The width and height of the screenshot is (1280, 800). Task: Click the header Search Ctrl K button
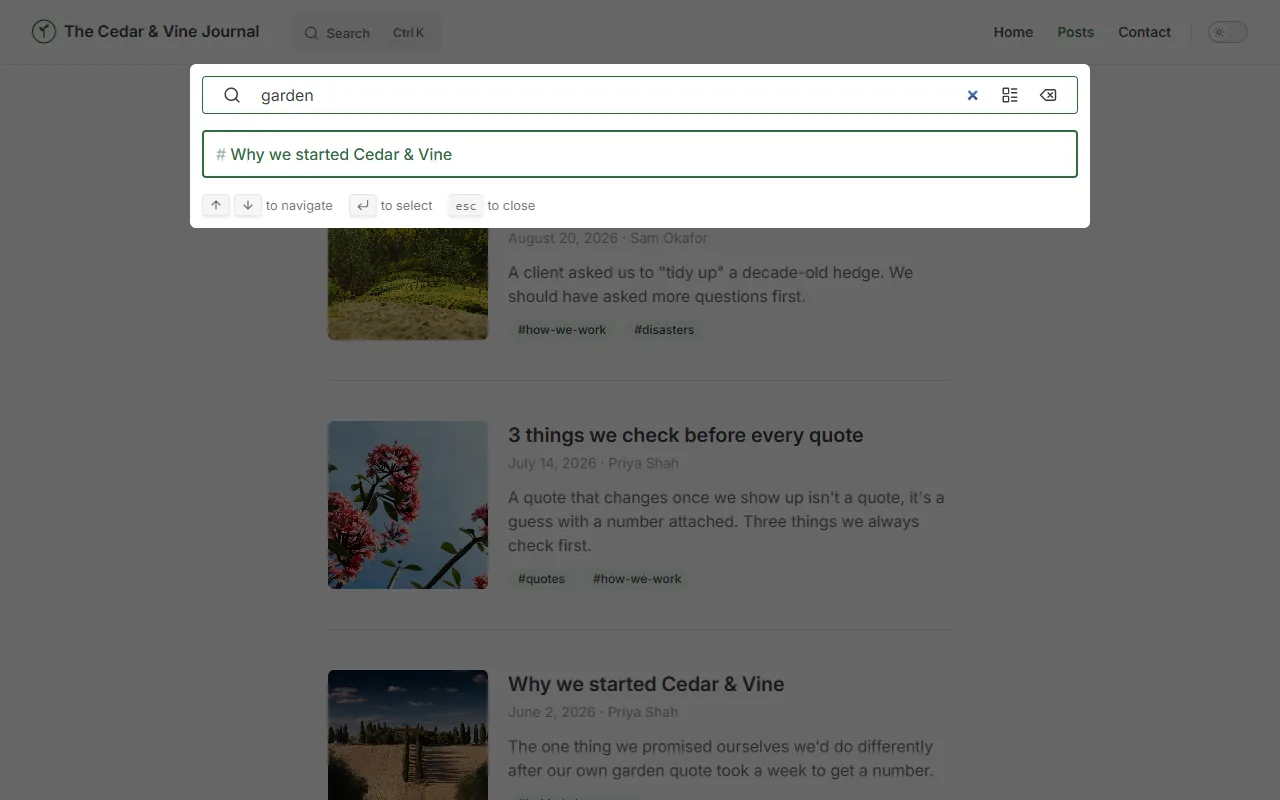366,33
